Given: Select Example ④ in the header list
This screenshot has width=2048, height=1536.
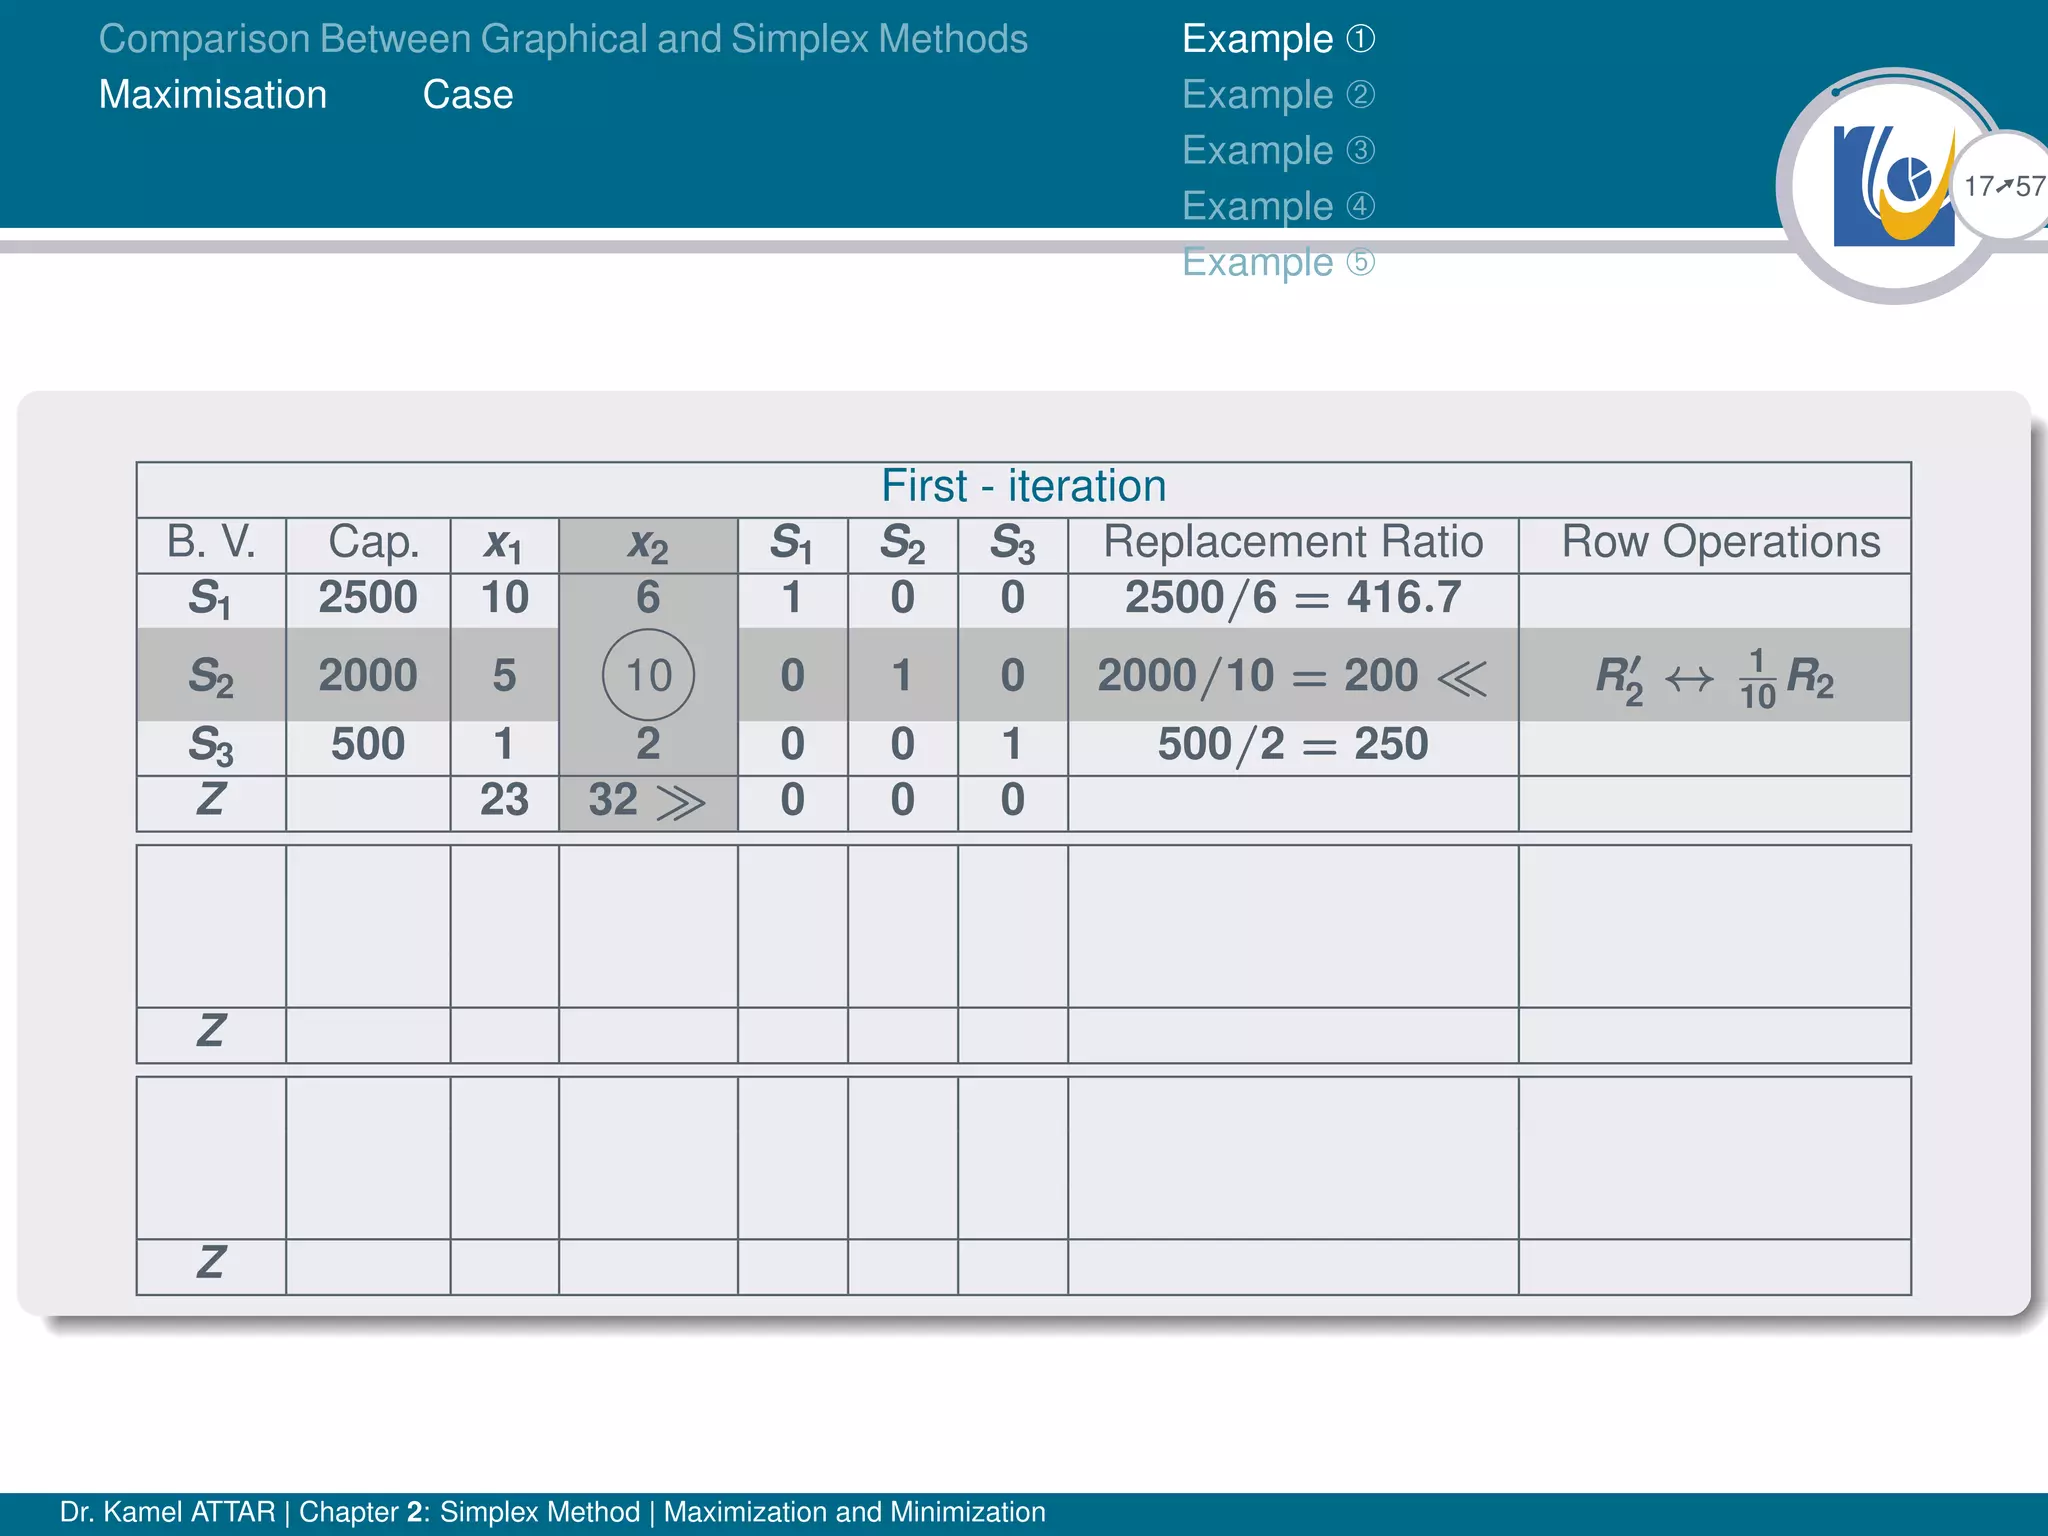Looking at the screenshot, I should pyautogui.click(x=1277, y=207).
